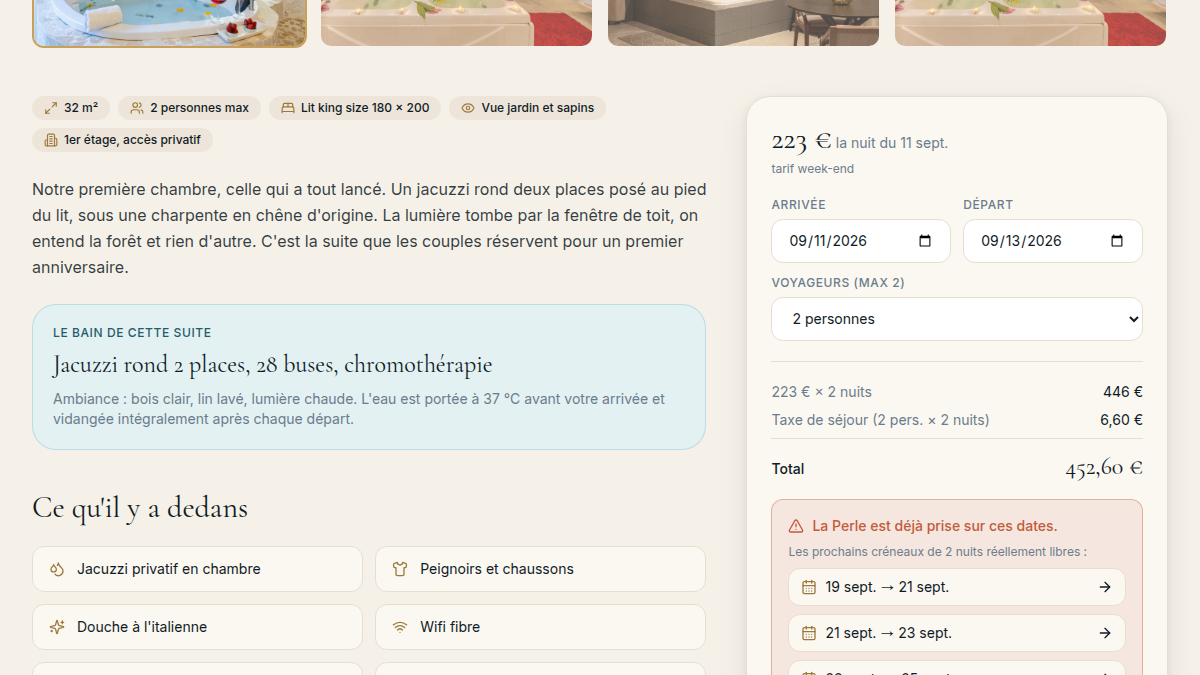Click the Lit king size 180 × 200 tag
Viewport: 1200px width, 675px height.
pos(355,108)
